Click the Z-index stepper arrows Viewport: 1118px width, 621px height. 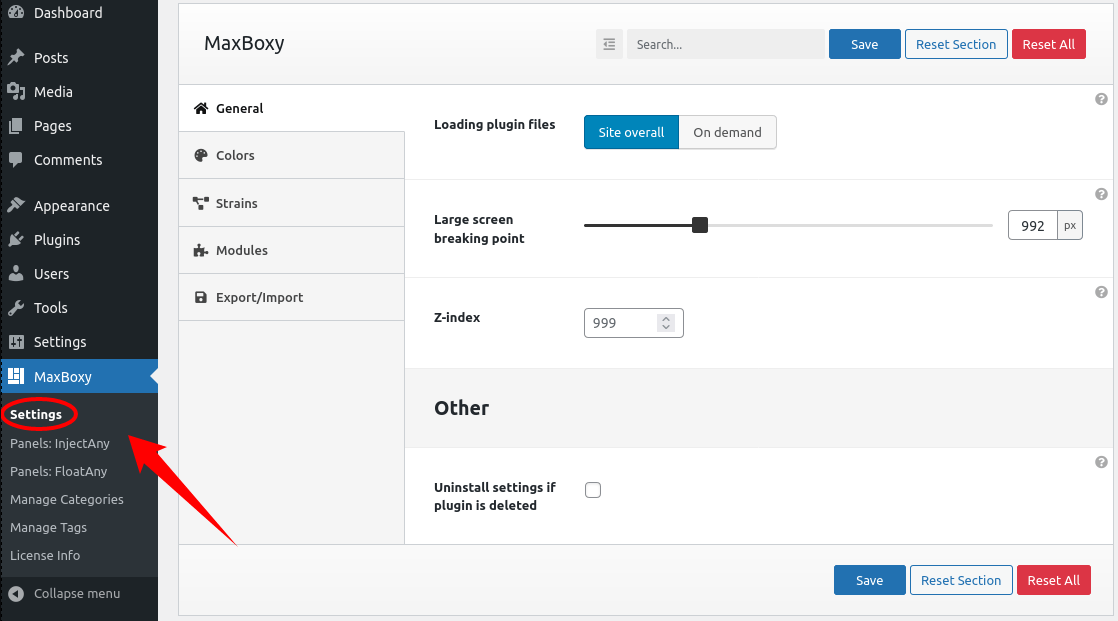(x=666, y=323)
